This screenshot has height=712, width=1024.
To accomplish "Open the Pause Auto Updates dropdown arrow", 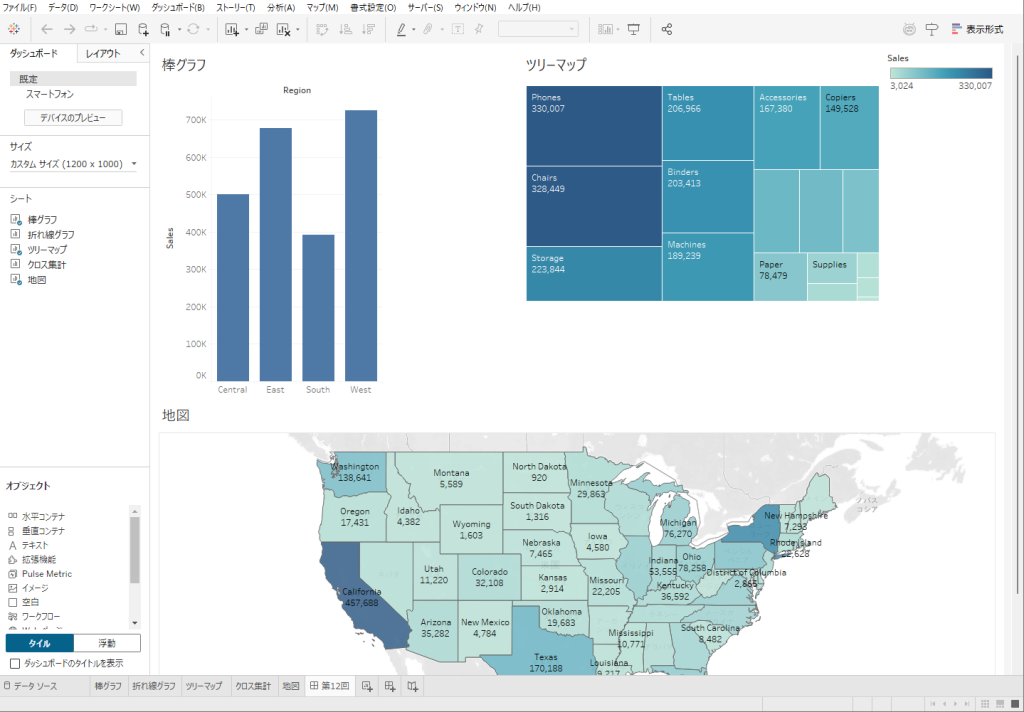I will pyautogui.click(x=180, y=30).
